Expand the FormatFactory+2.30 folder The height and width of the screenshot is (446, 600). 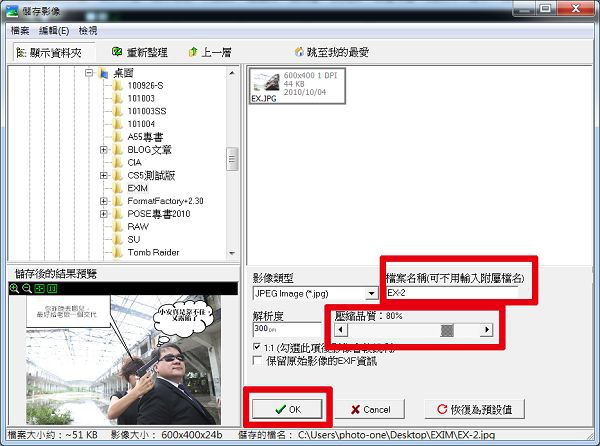pyautogui.click(x=103, y=201)
